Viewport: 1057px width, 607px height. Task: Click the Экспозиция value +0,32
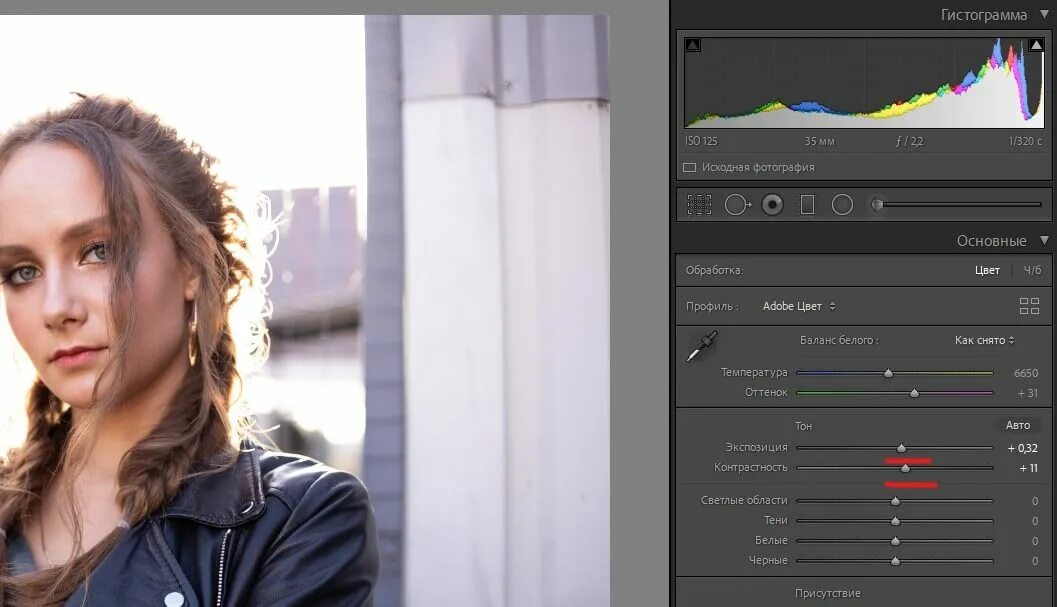(1023, 448)
